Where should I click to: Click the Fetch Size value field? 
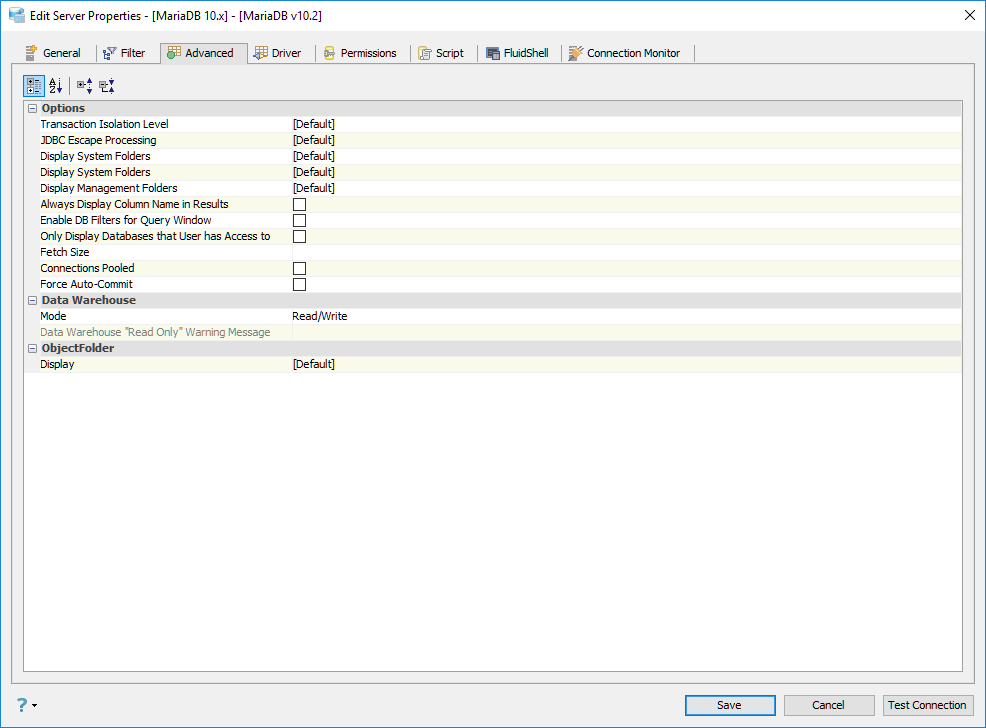(x=626, y=252)
